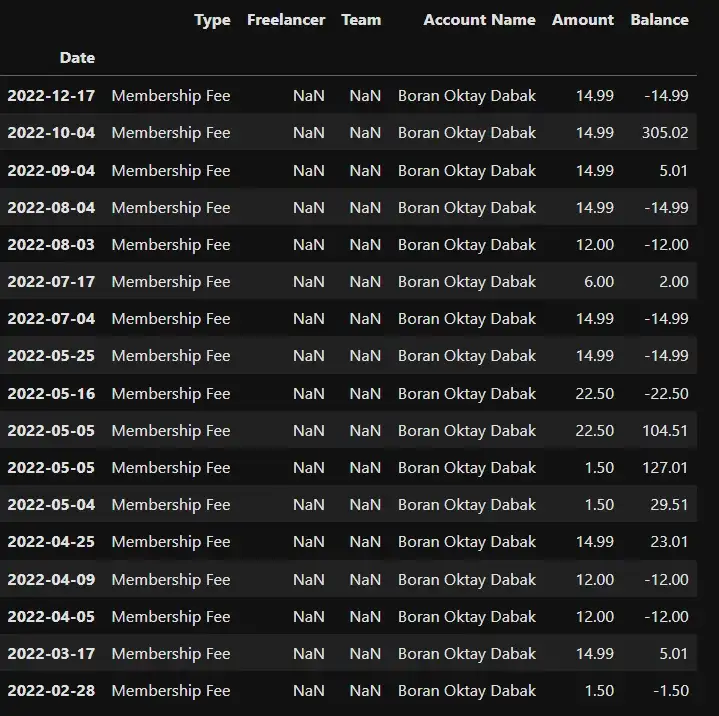Click 'Boran Oktay Dabak' in the 2022-05-25 row
The image size is (719, 716).
(467, 355)
